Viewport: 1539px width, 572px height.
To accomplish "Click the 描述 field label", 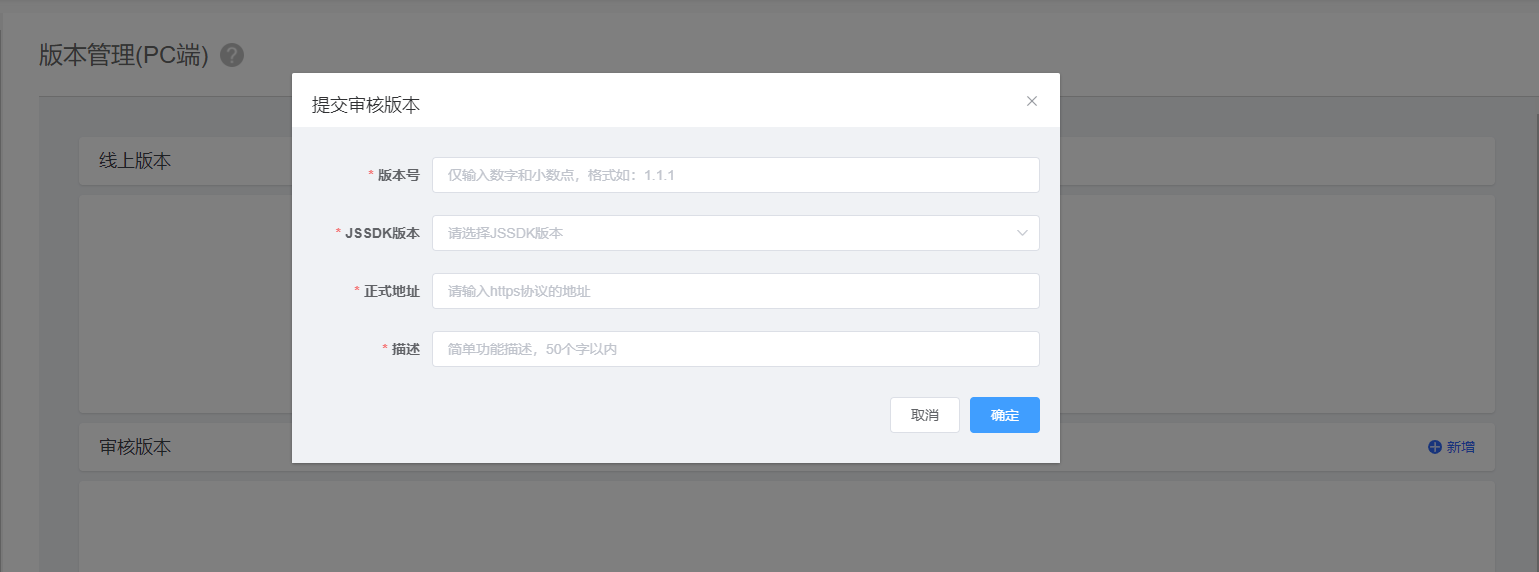I will click(405, 349).
